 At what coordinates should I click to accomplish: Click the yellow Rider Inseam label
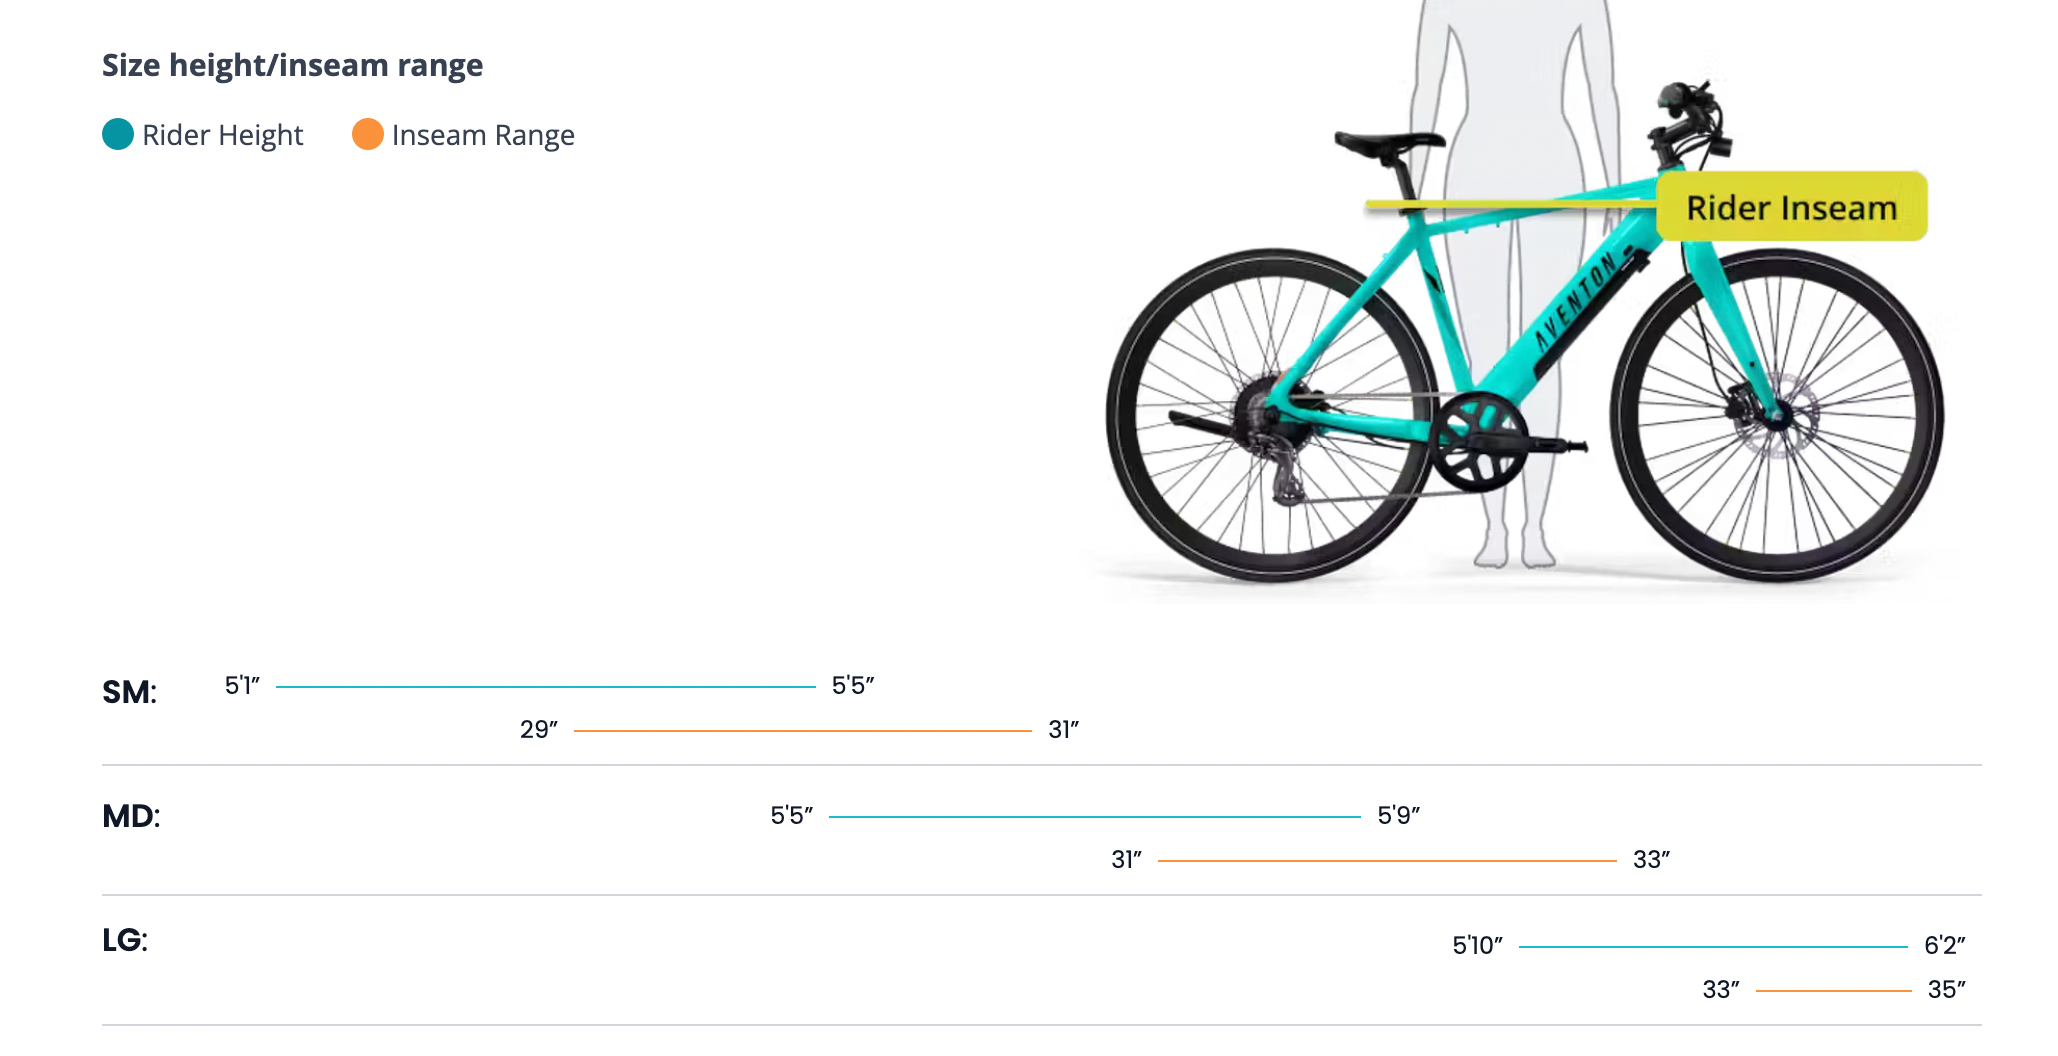coord(1791,207)
